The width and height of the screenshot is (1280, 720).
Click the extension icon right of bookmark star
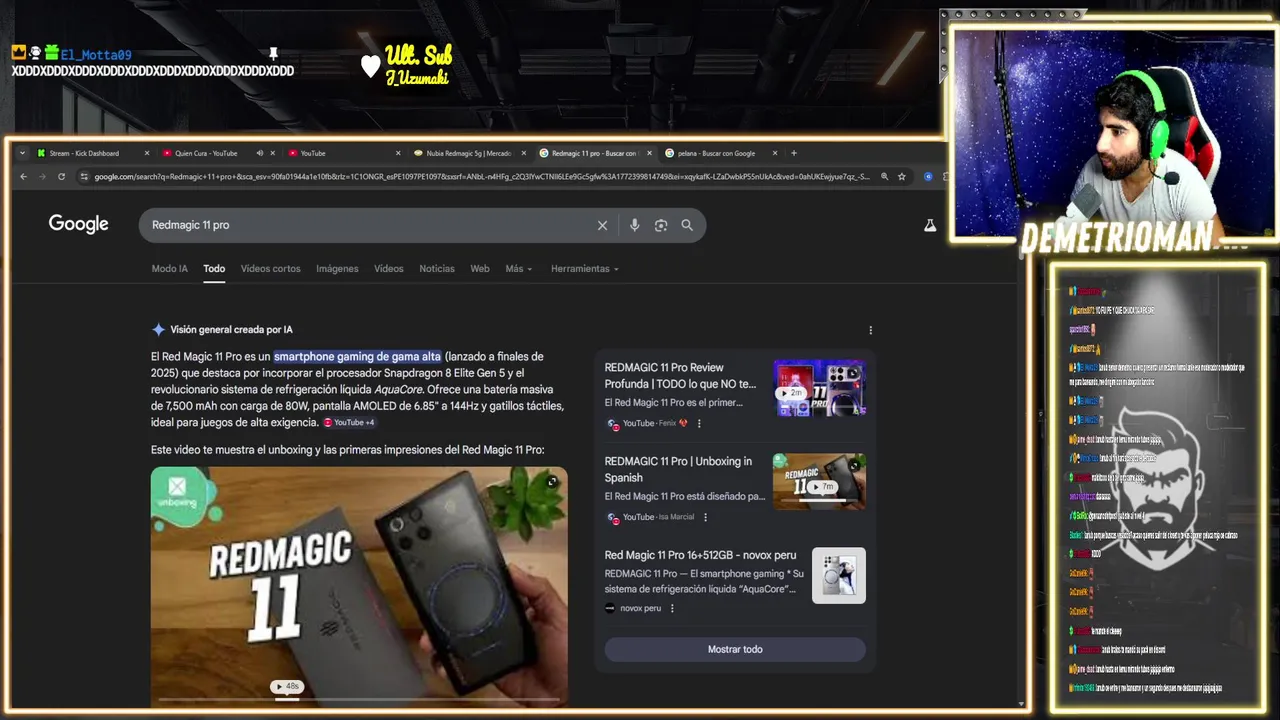(x=928, y=177)
